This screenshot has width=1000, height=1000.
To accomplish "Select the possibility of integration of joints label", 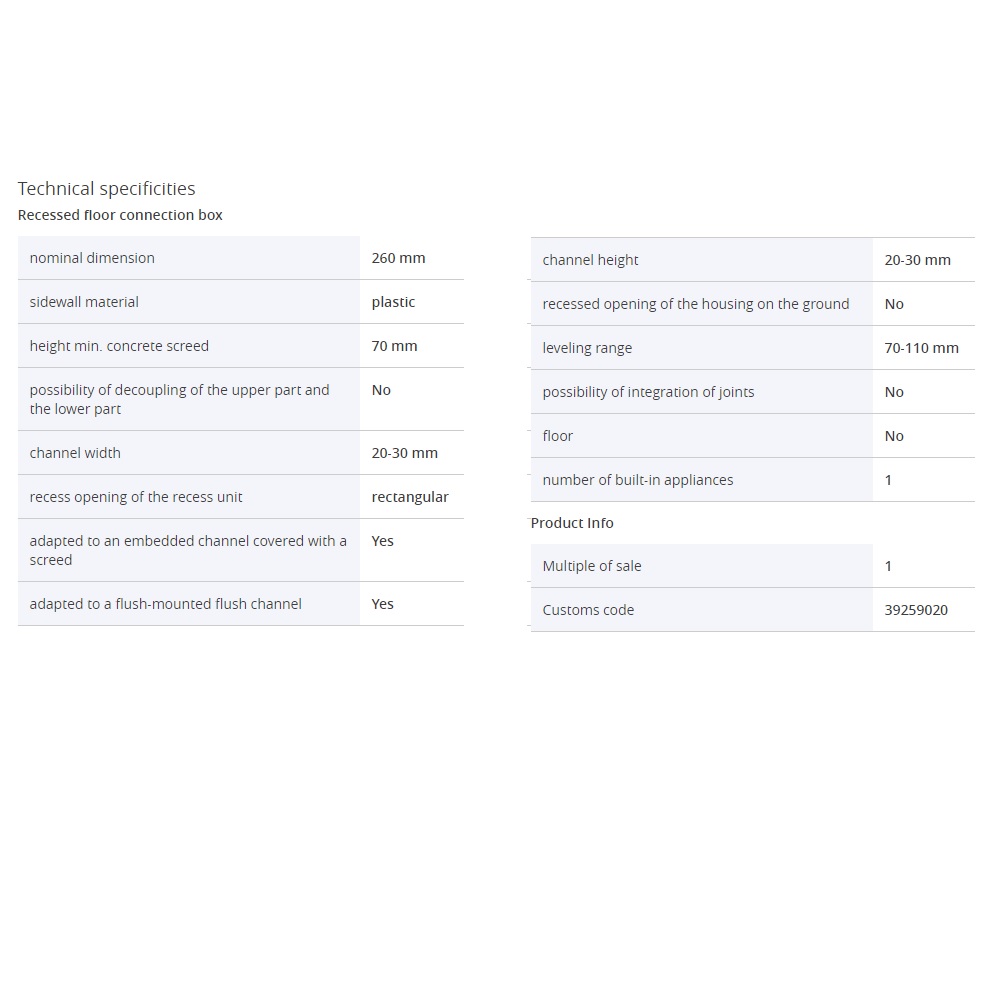I will click(x=648, y=392).
